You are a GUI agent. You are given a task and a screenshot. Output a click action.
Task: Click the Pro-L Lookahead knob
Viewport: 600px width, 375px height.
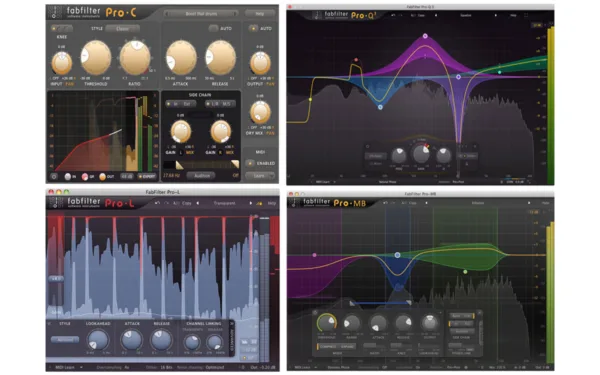pyautogui.click(x=98, y=339)
